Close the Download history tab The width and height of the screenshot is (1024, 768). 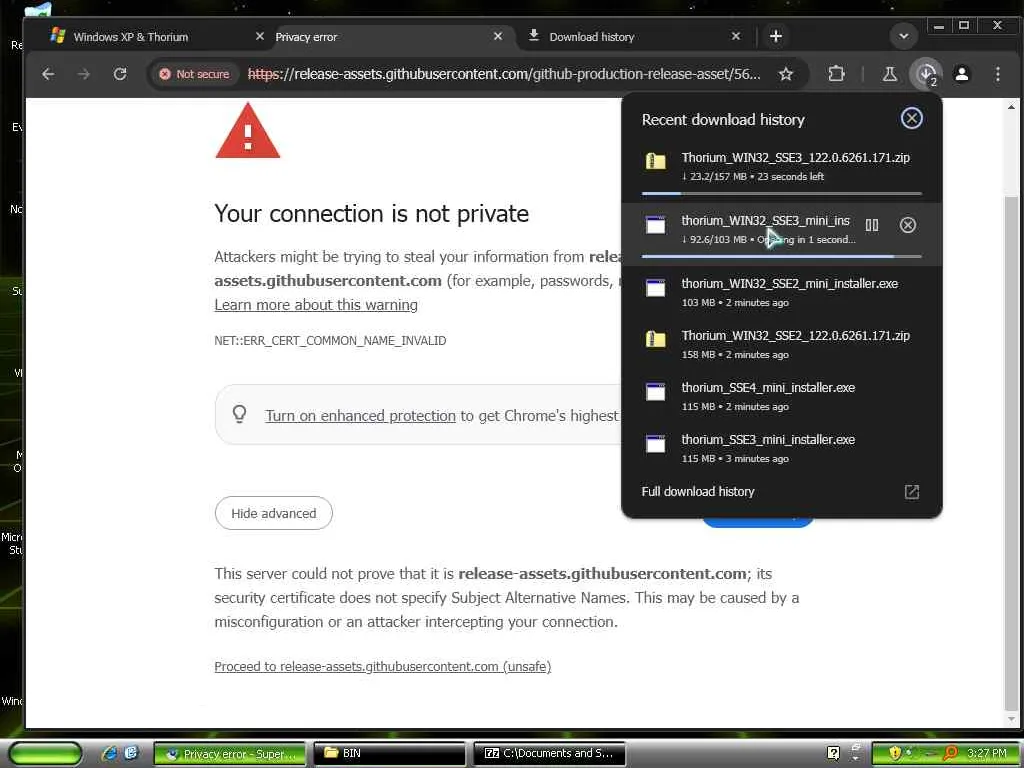point(736,37)
